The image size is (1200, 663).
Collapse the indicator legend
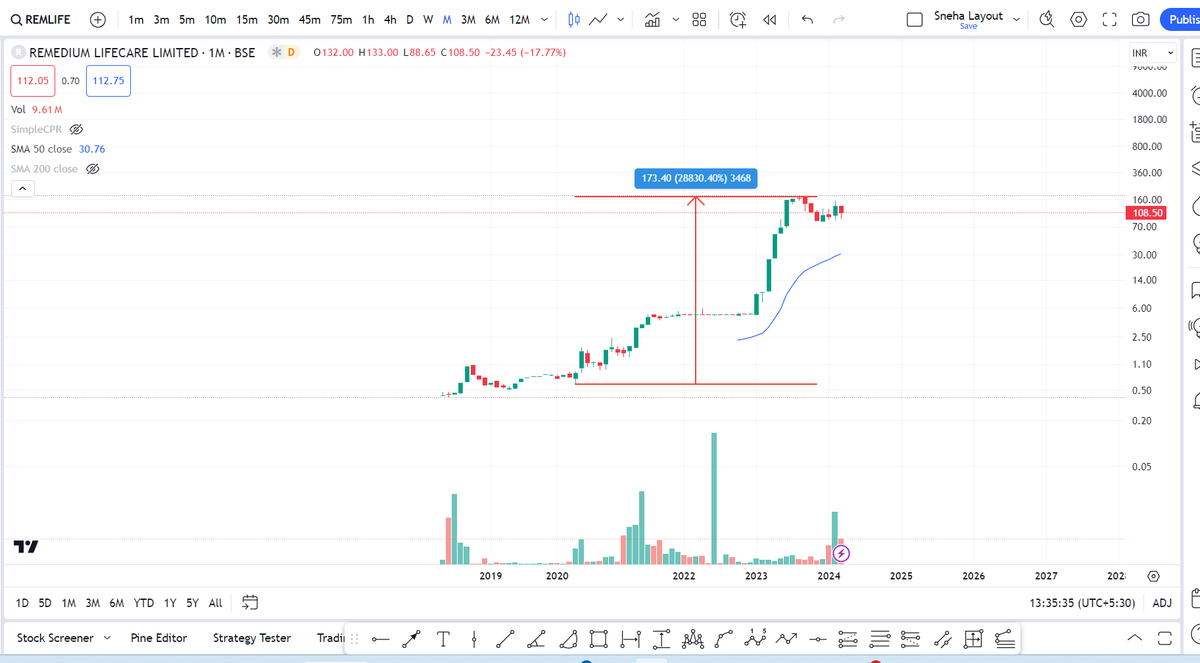pos(21,191)
